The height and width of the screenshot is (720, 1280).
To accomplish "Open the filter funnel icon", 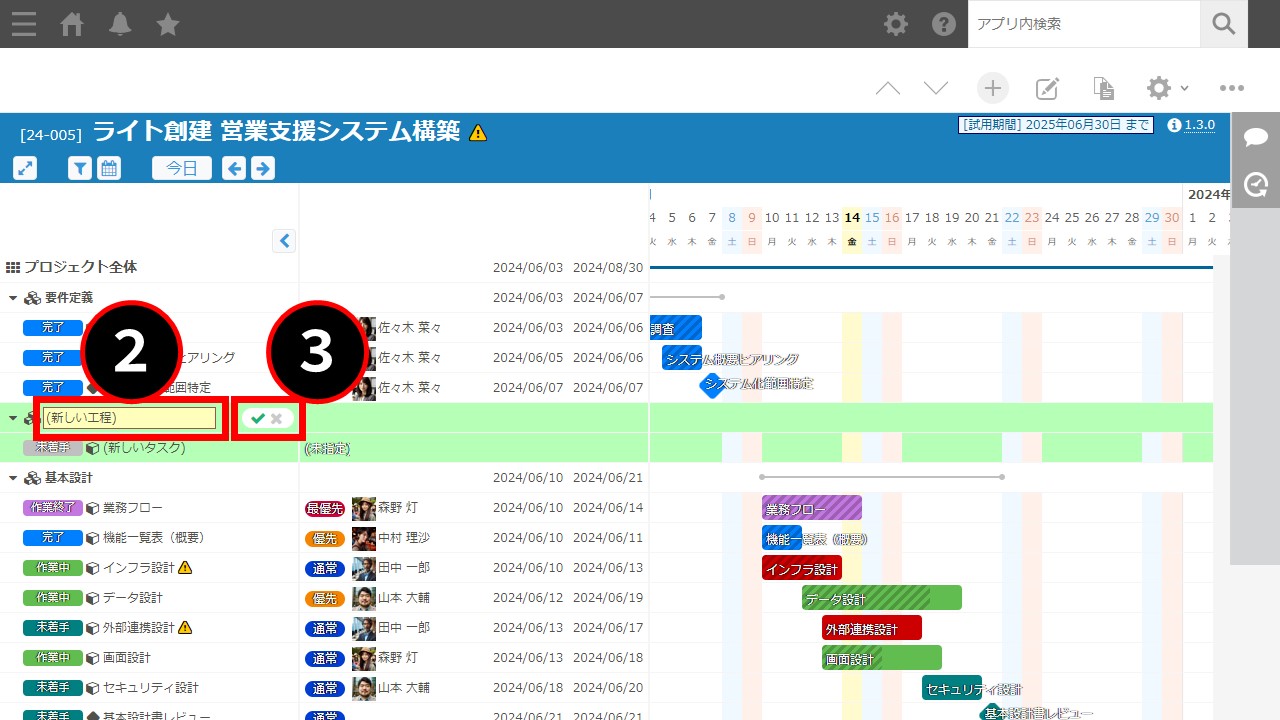I will [80, 168].
